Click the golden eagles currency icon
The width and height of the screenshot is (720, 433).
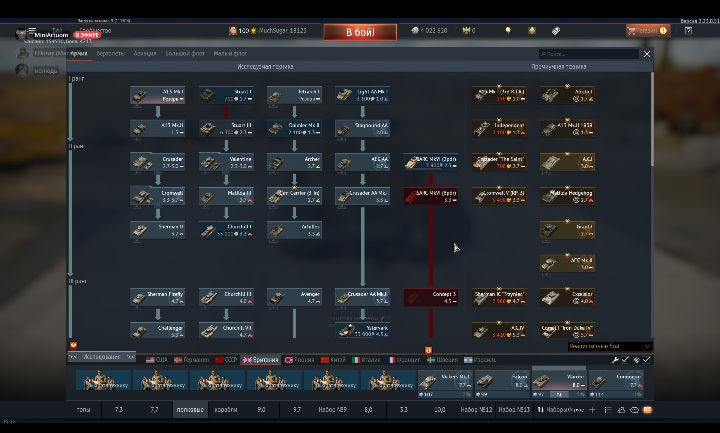pyautogui.click(x=467, y=31)
